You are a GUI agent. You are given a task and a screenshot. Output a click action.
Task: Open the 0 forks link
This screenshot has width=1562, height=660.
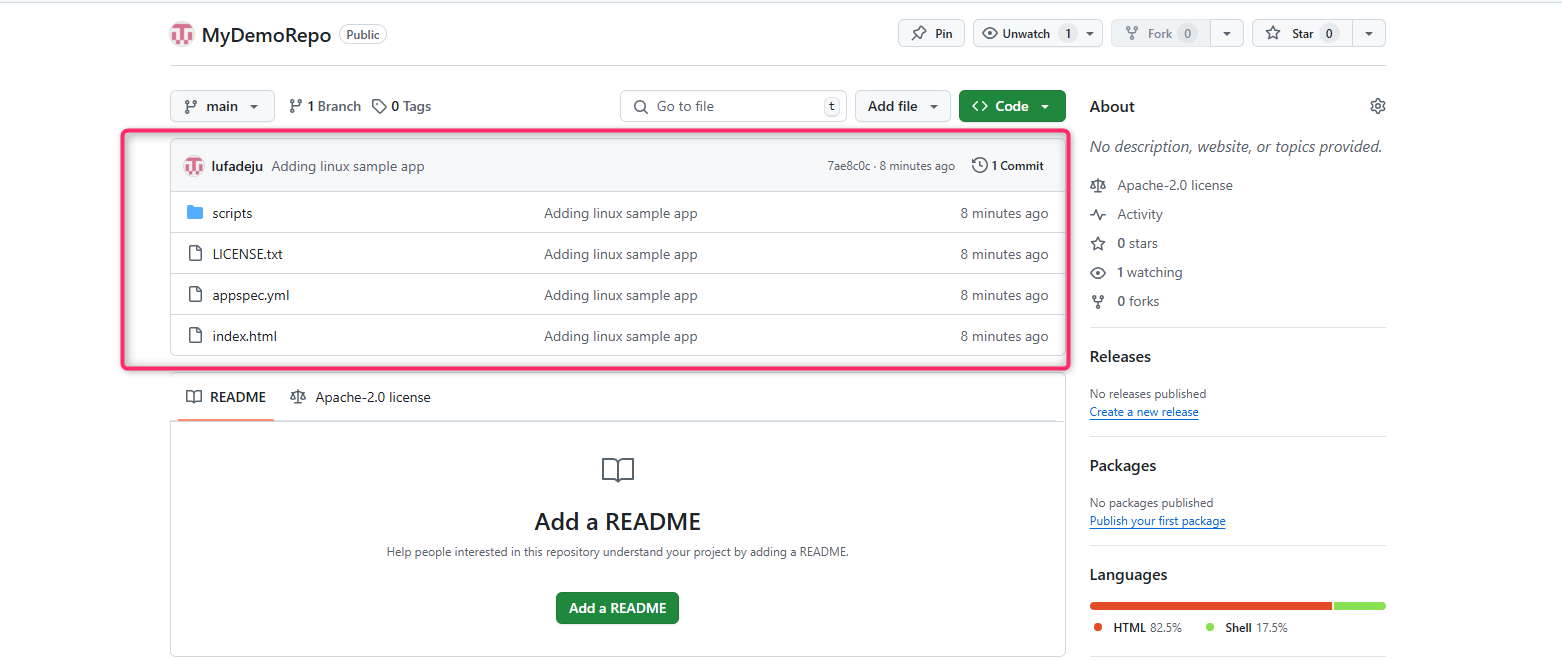pyautogui.click(x=1138, y=301)
